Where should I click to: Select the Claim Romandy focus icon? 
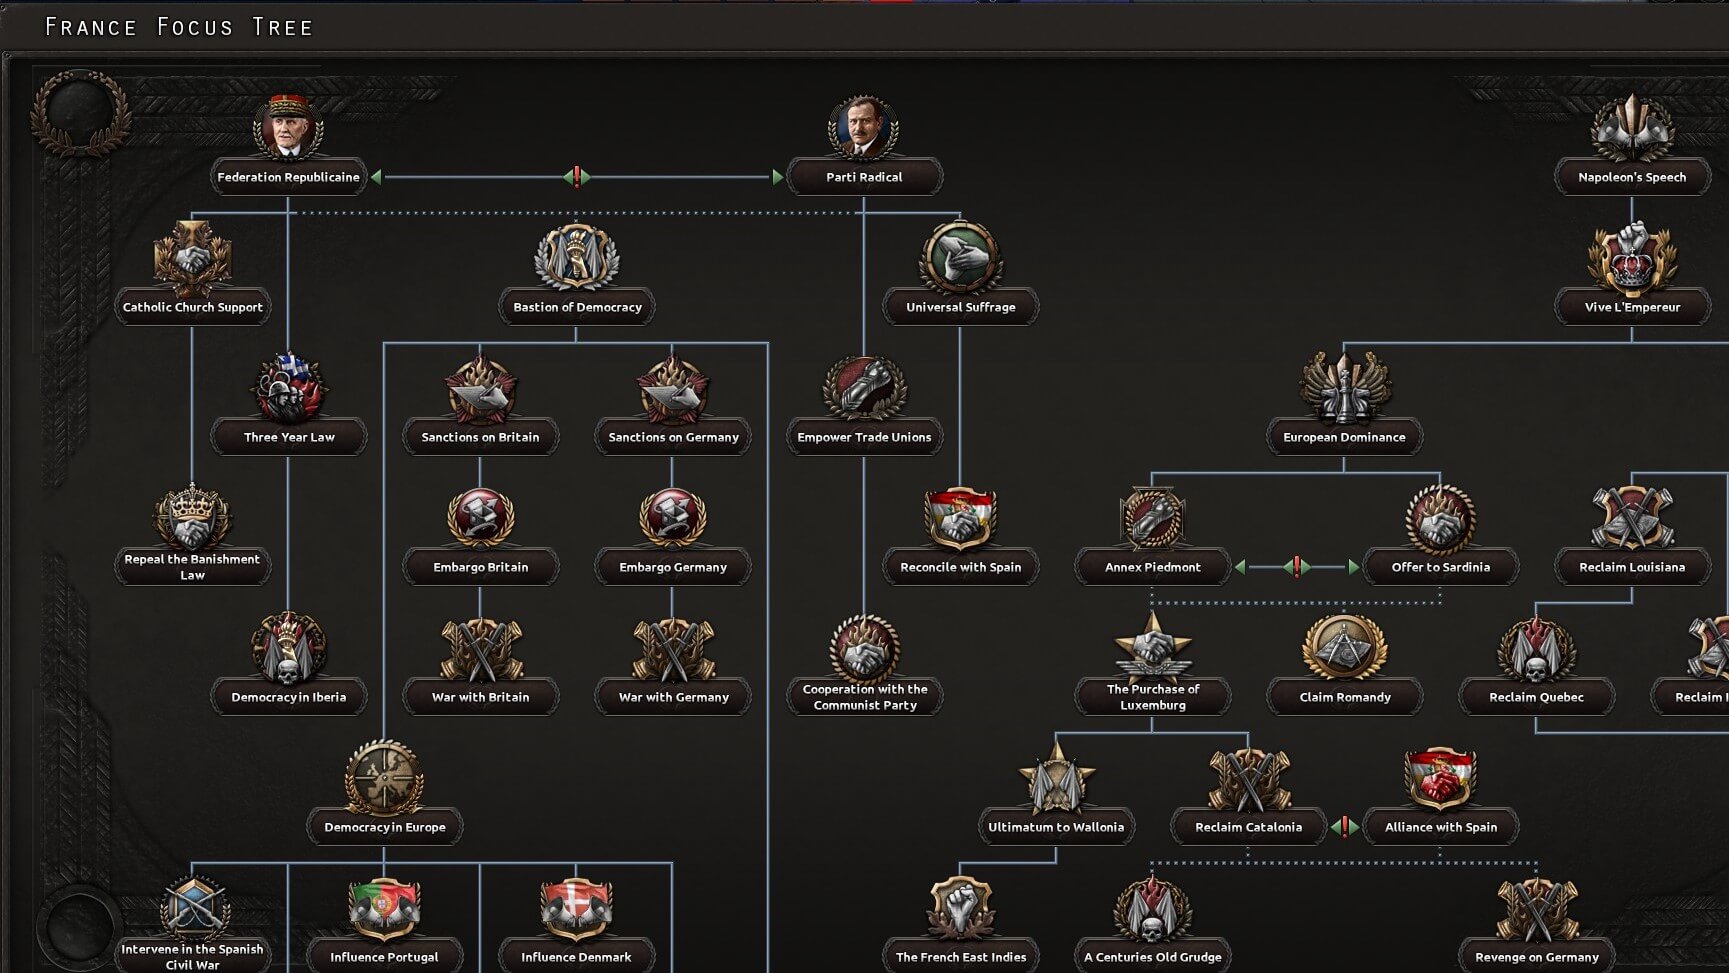tap(1344, 648)
